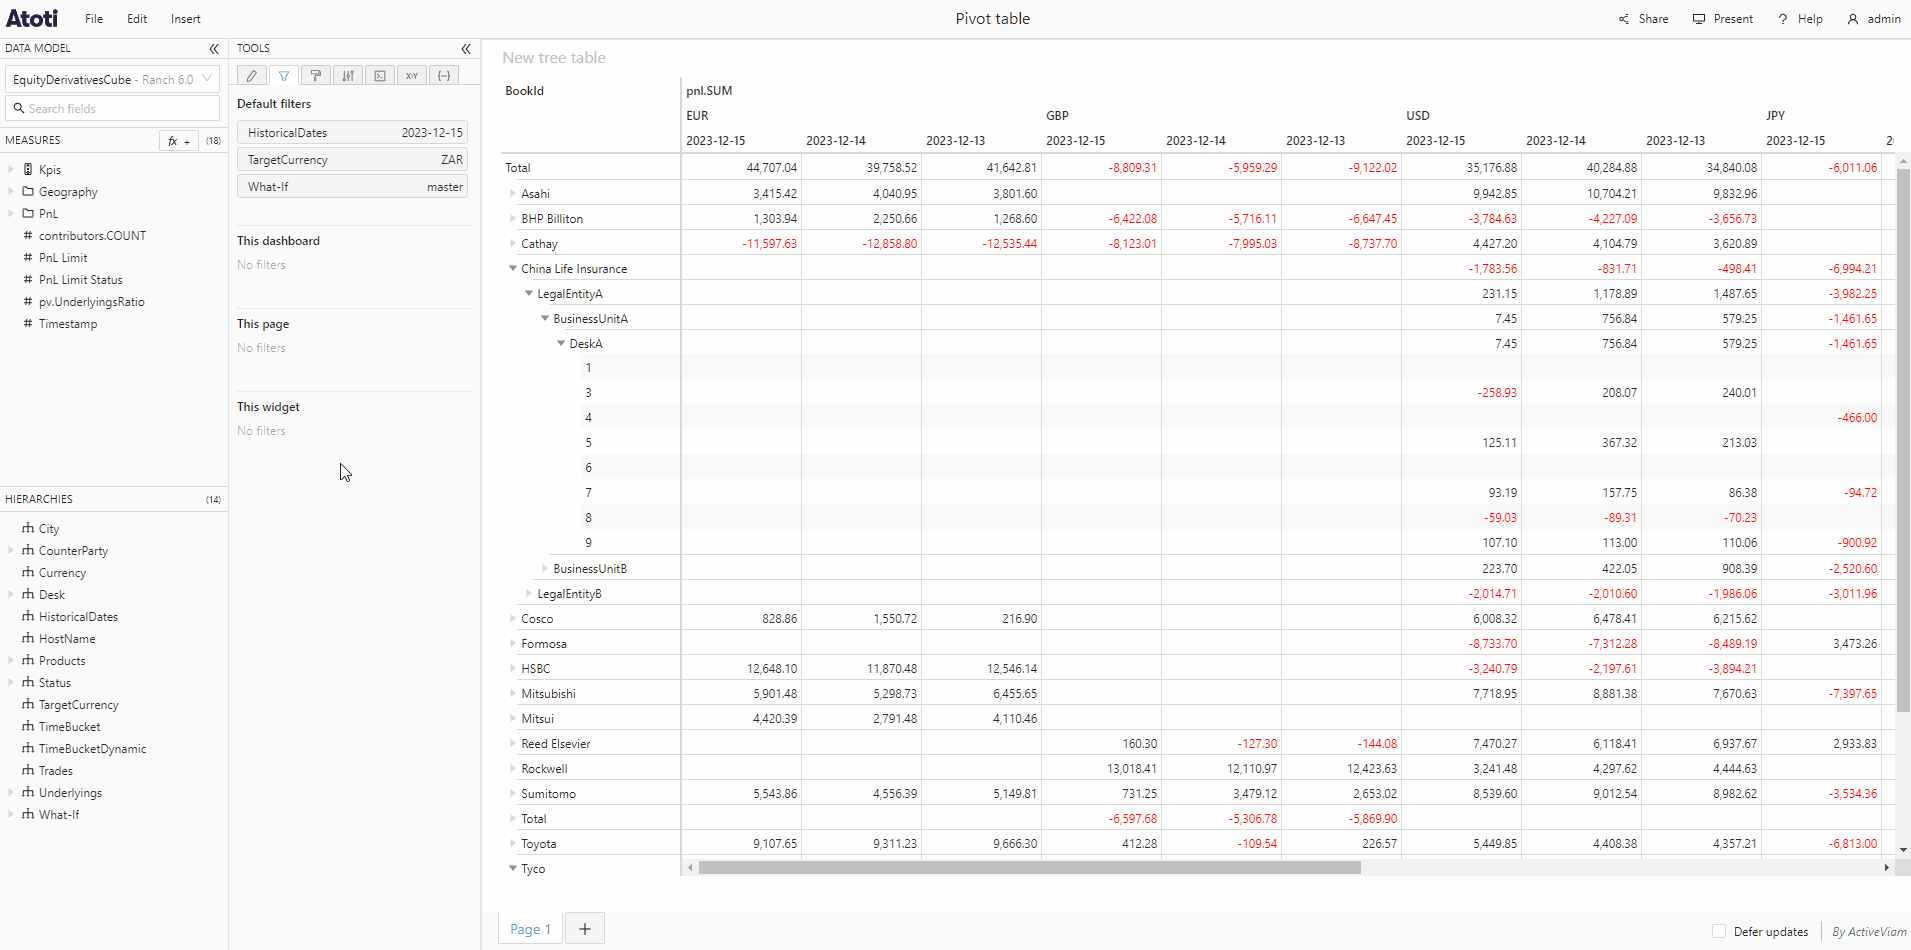Click the Help question mark icon
Image resolution: width=1911 pixels, height=950 pixels.
pos(1783,19)
